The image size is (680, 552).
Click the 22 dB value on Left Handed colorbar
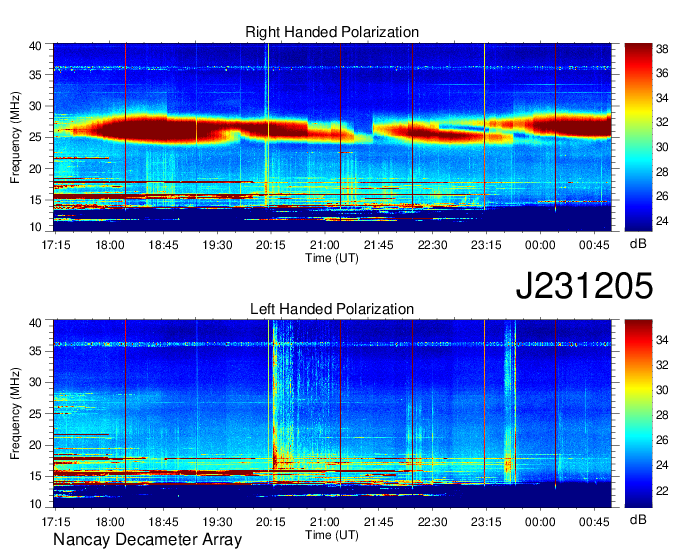pos(662,491)
